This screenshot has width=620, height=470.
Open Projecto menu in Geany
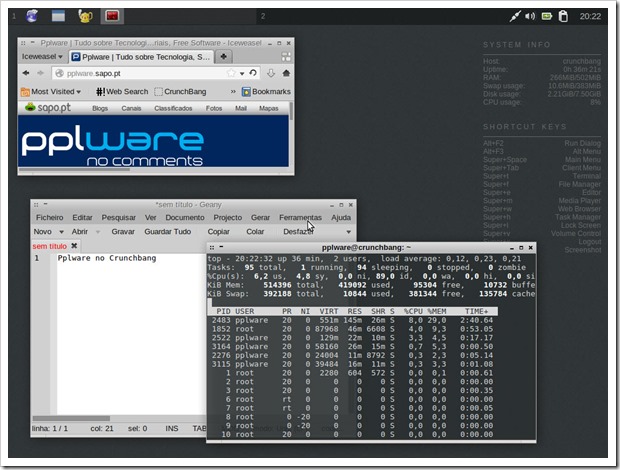pos(228,217)
